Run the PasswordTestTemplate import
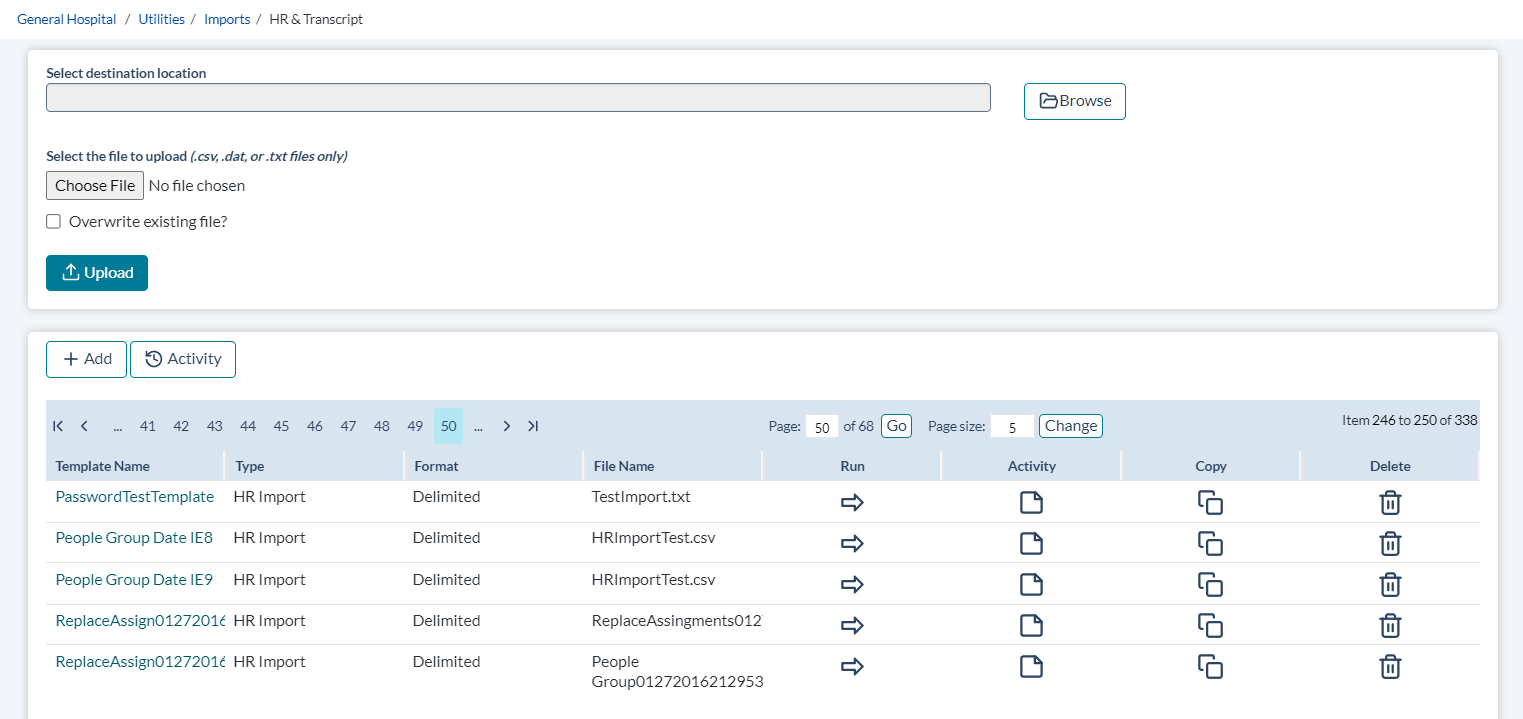Viewport: 1523px width, 719px height. (x=852, y=502)
